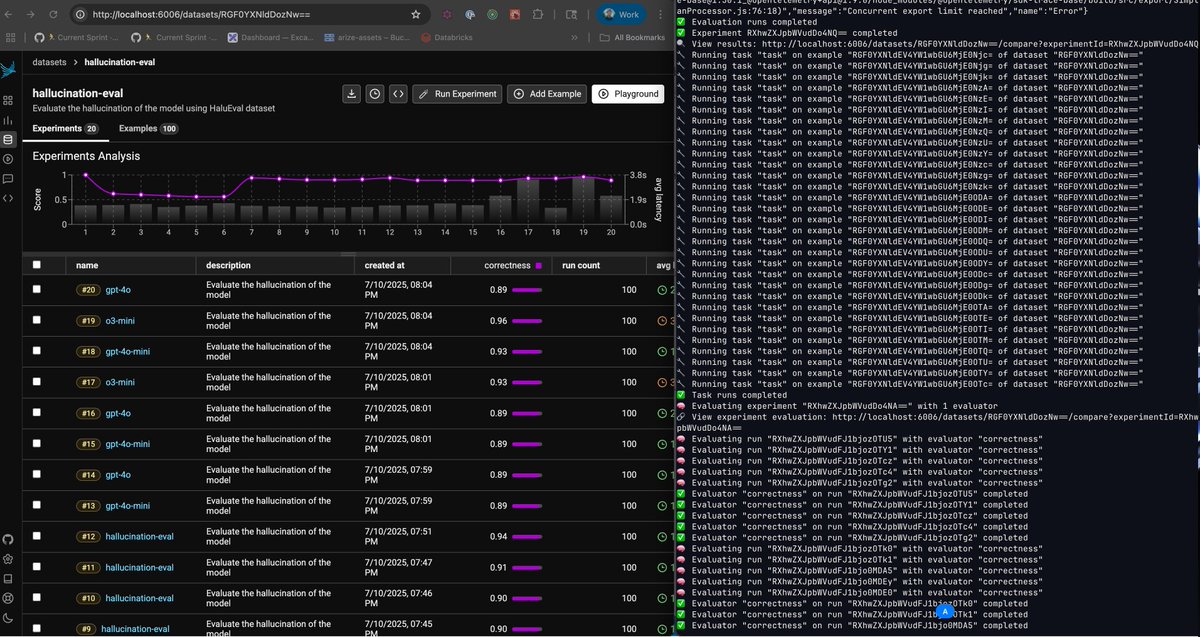Click the correctness bar of experiment #19
The image size is (1200, 637).
pyautogui.click(x=528, y=320)
